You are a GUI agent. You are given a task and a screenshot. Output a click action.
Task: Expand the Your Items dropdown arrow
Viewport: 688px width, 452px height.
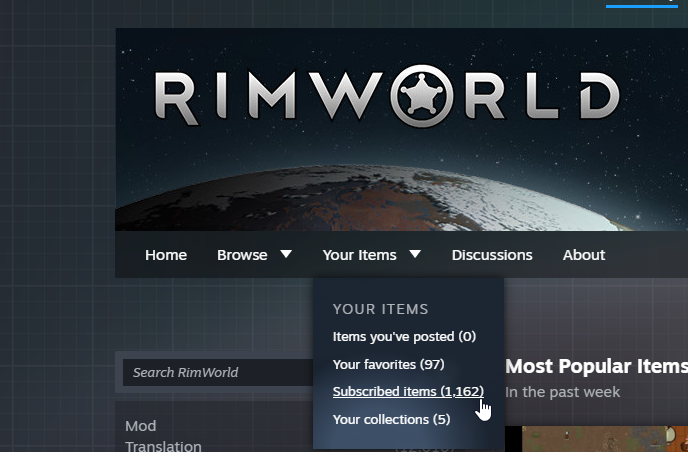415,254
